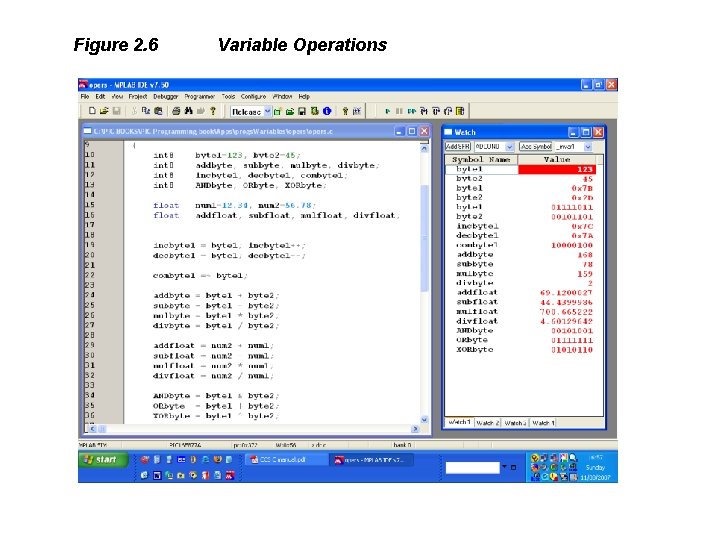Switch to the Watch 1 tab
This screenshot has height=540, width=720.
point(459,422)
